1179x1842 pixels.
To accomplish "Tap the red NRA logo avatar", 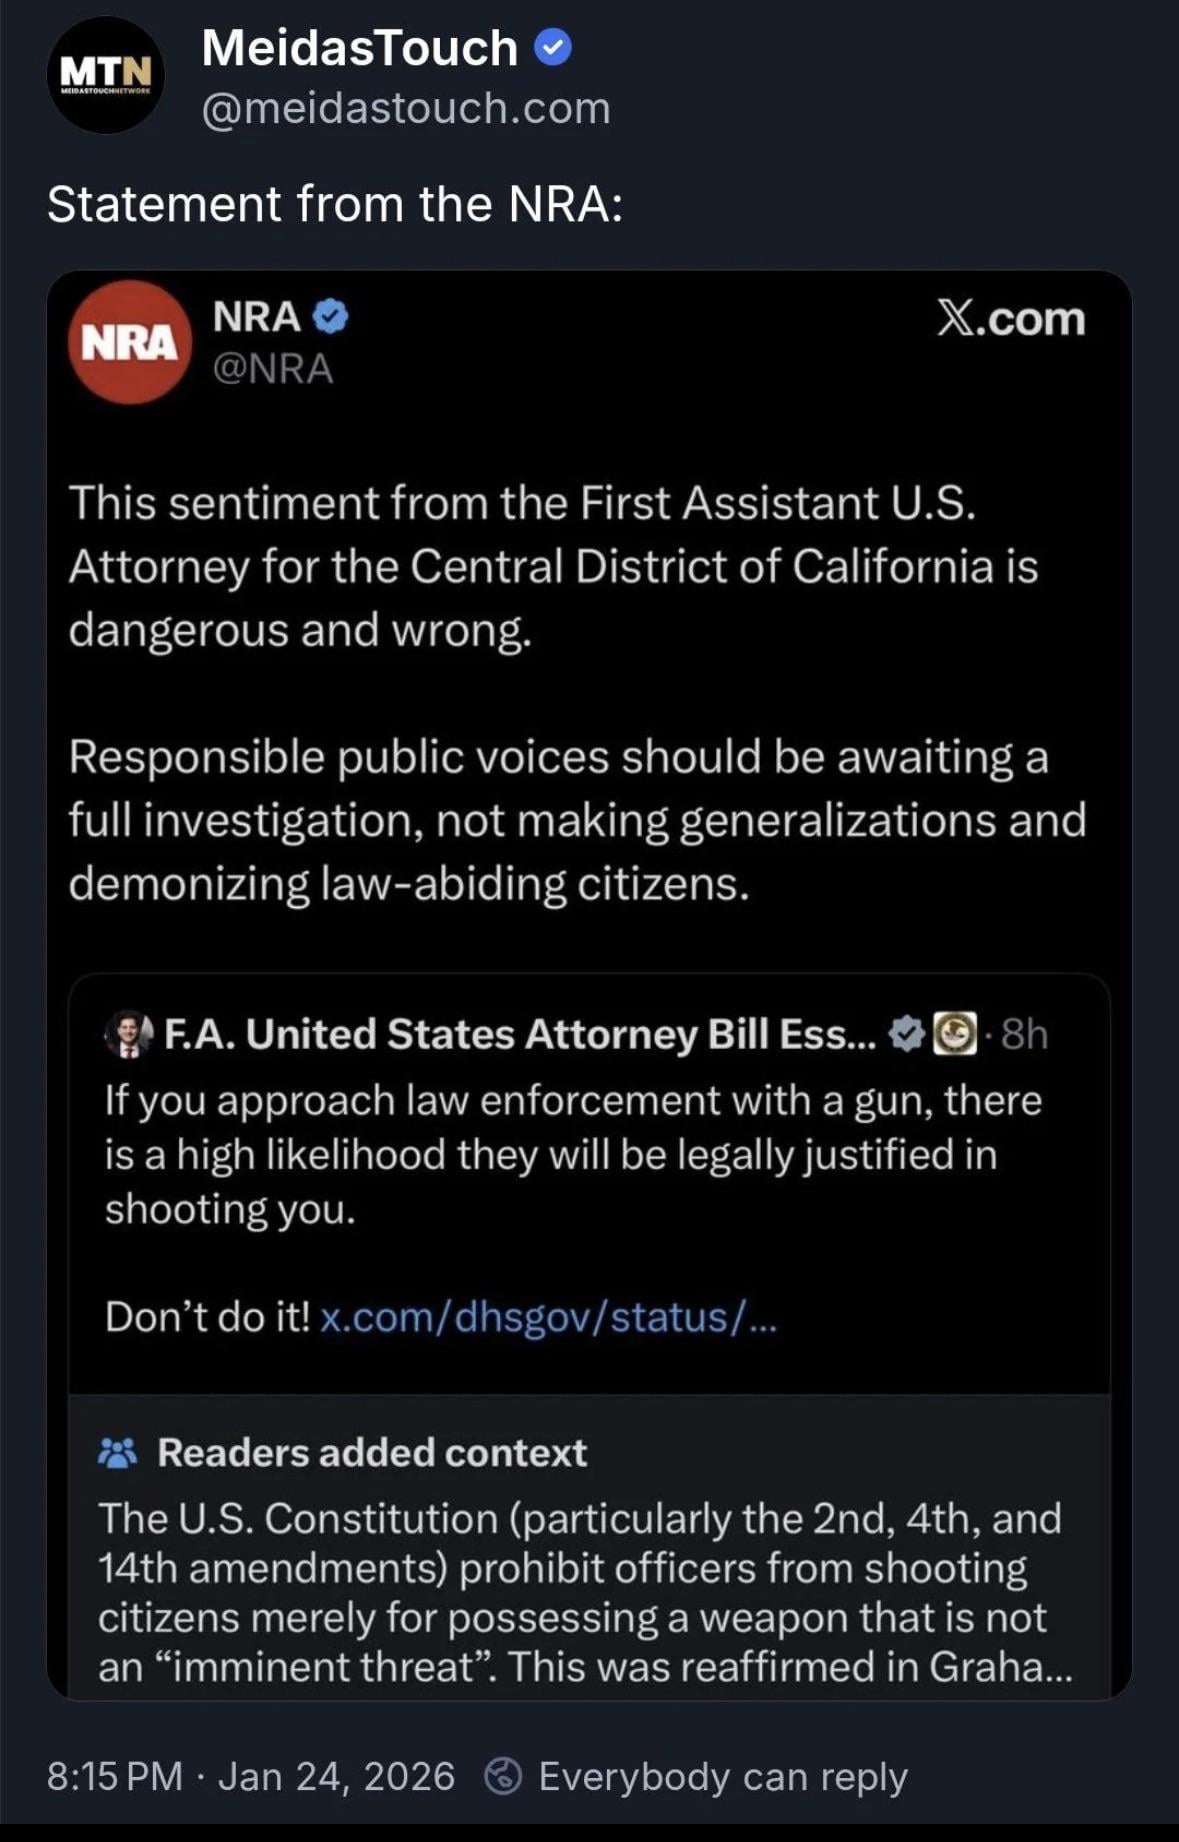I will pyautogui.click(x=129, y=342).
